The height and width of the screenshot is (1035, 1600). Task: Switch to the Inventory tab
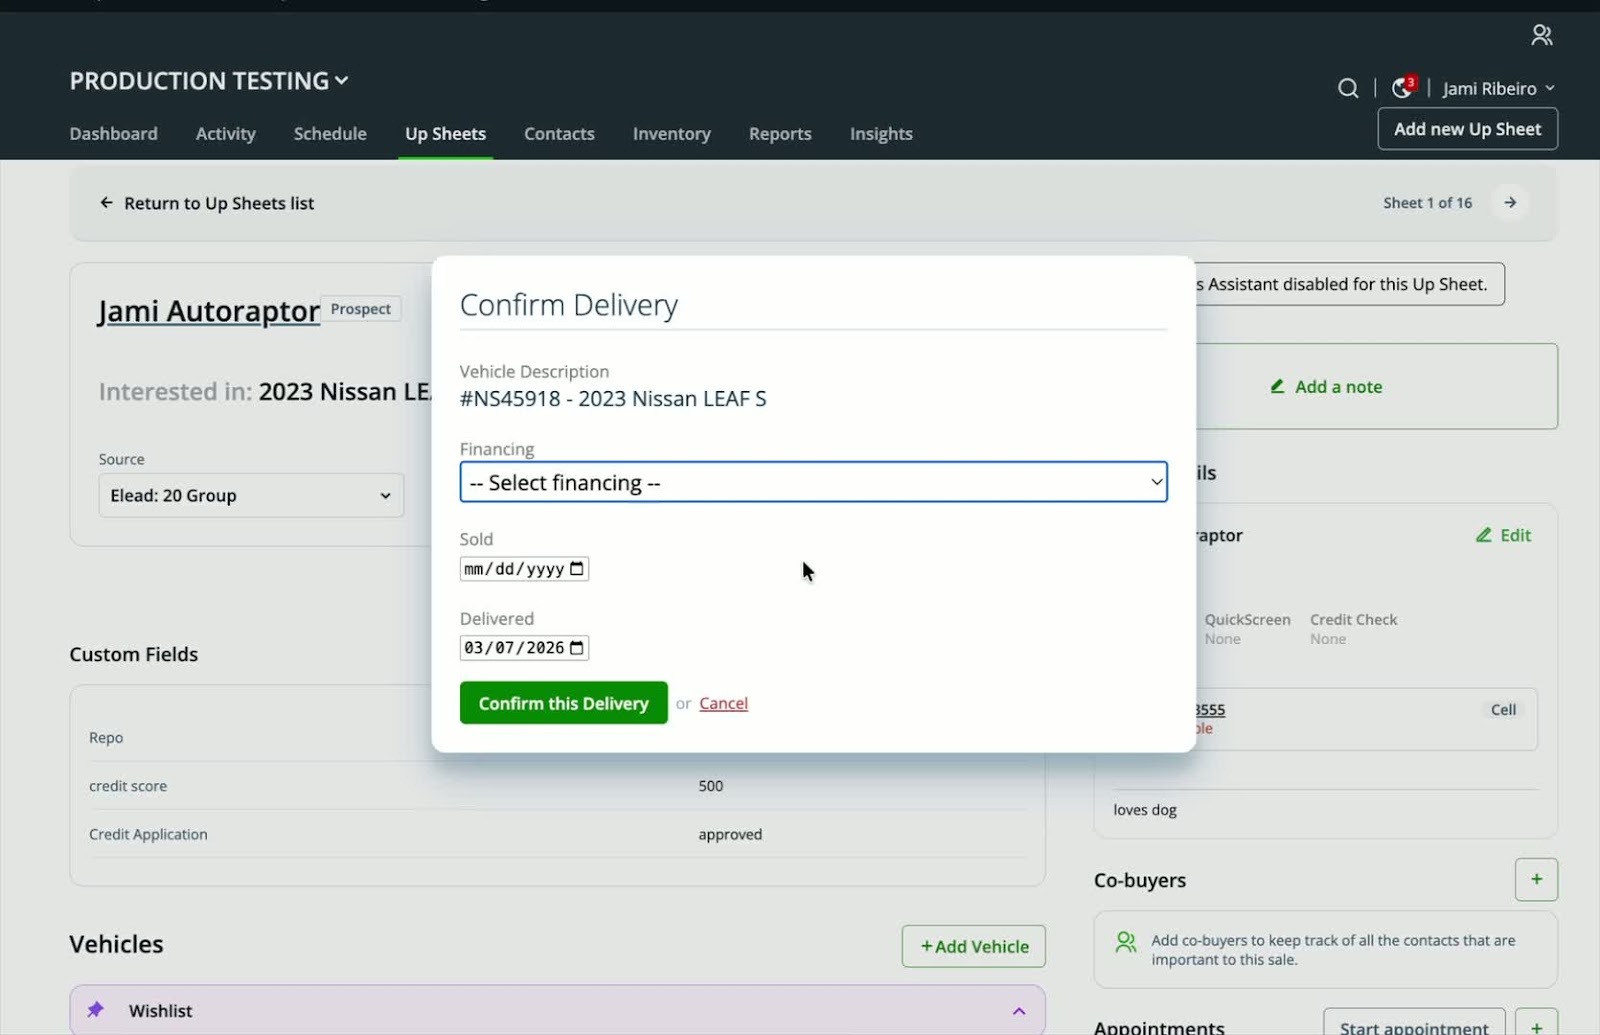coord(671,134)
